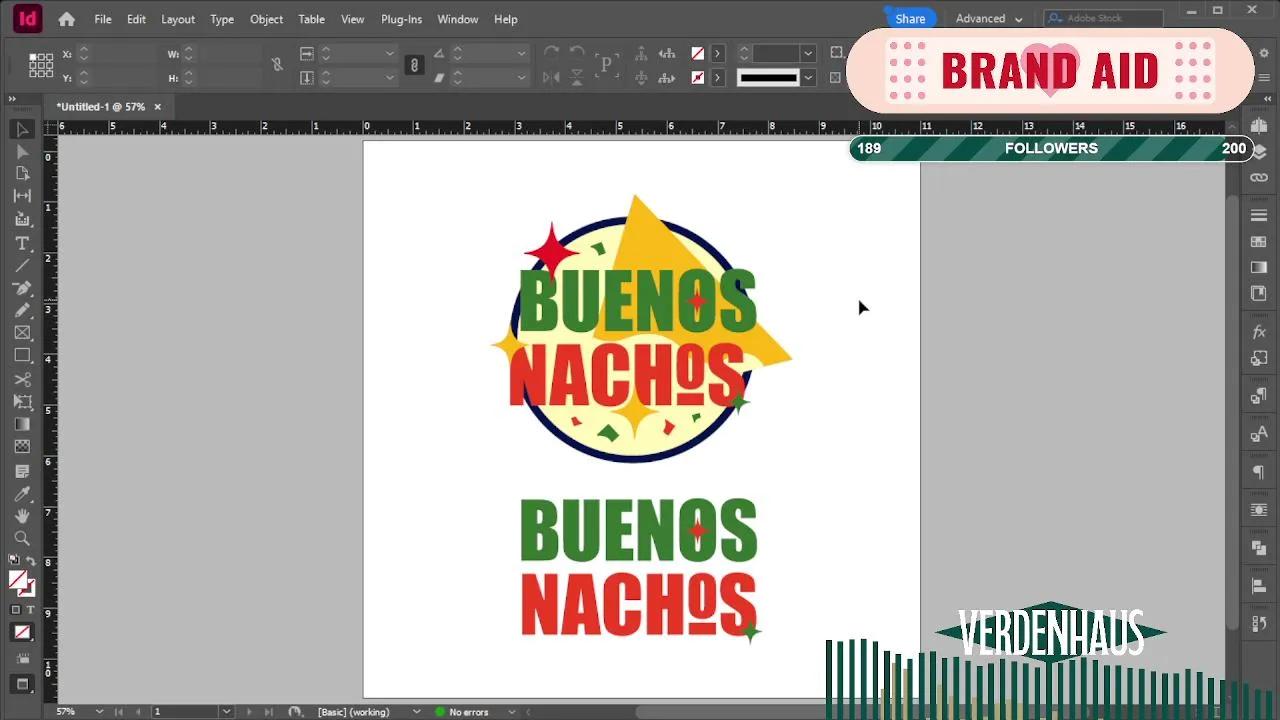Open the Plug-Ins menu

pyautogui.click(x=401, y=19)
